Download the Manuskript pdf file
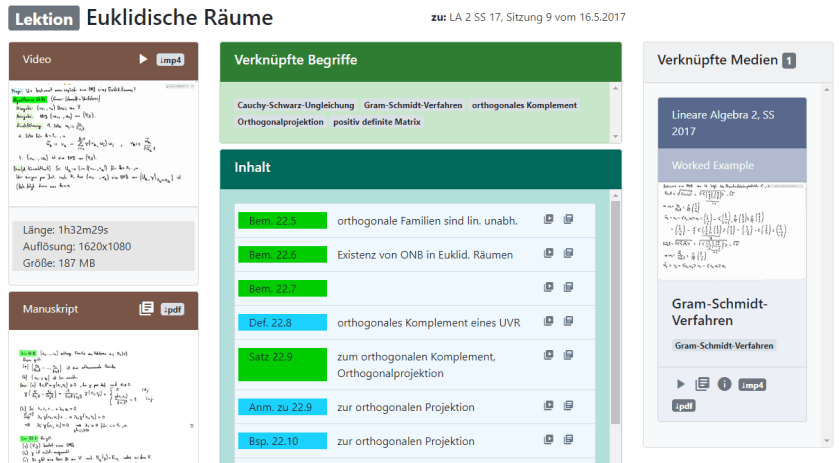 [173, 309]
